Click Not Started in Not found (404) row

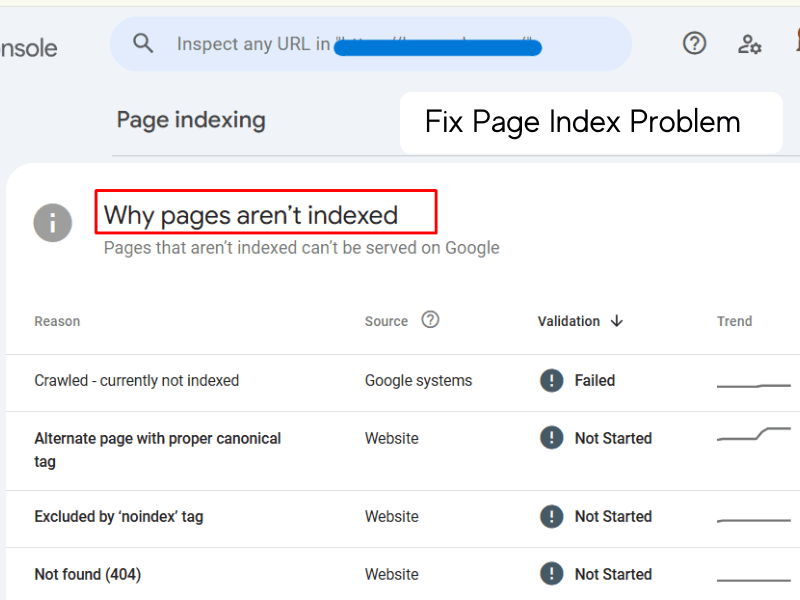[613, 574]
